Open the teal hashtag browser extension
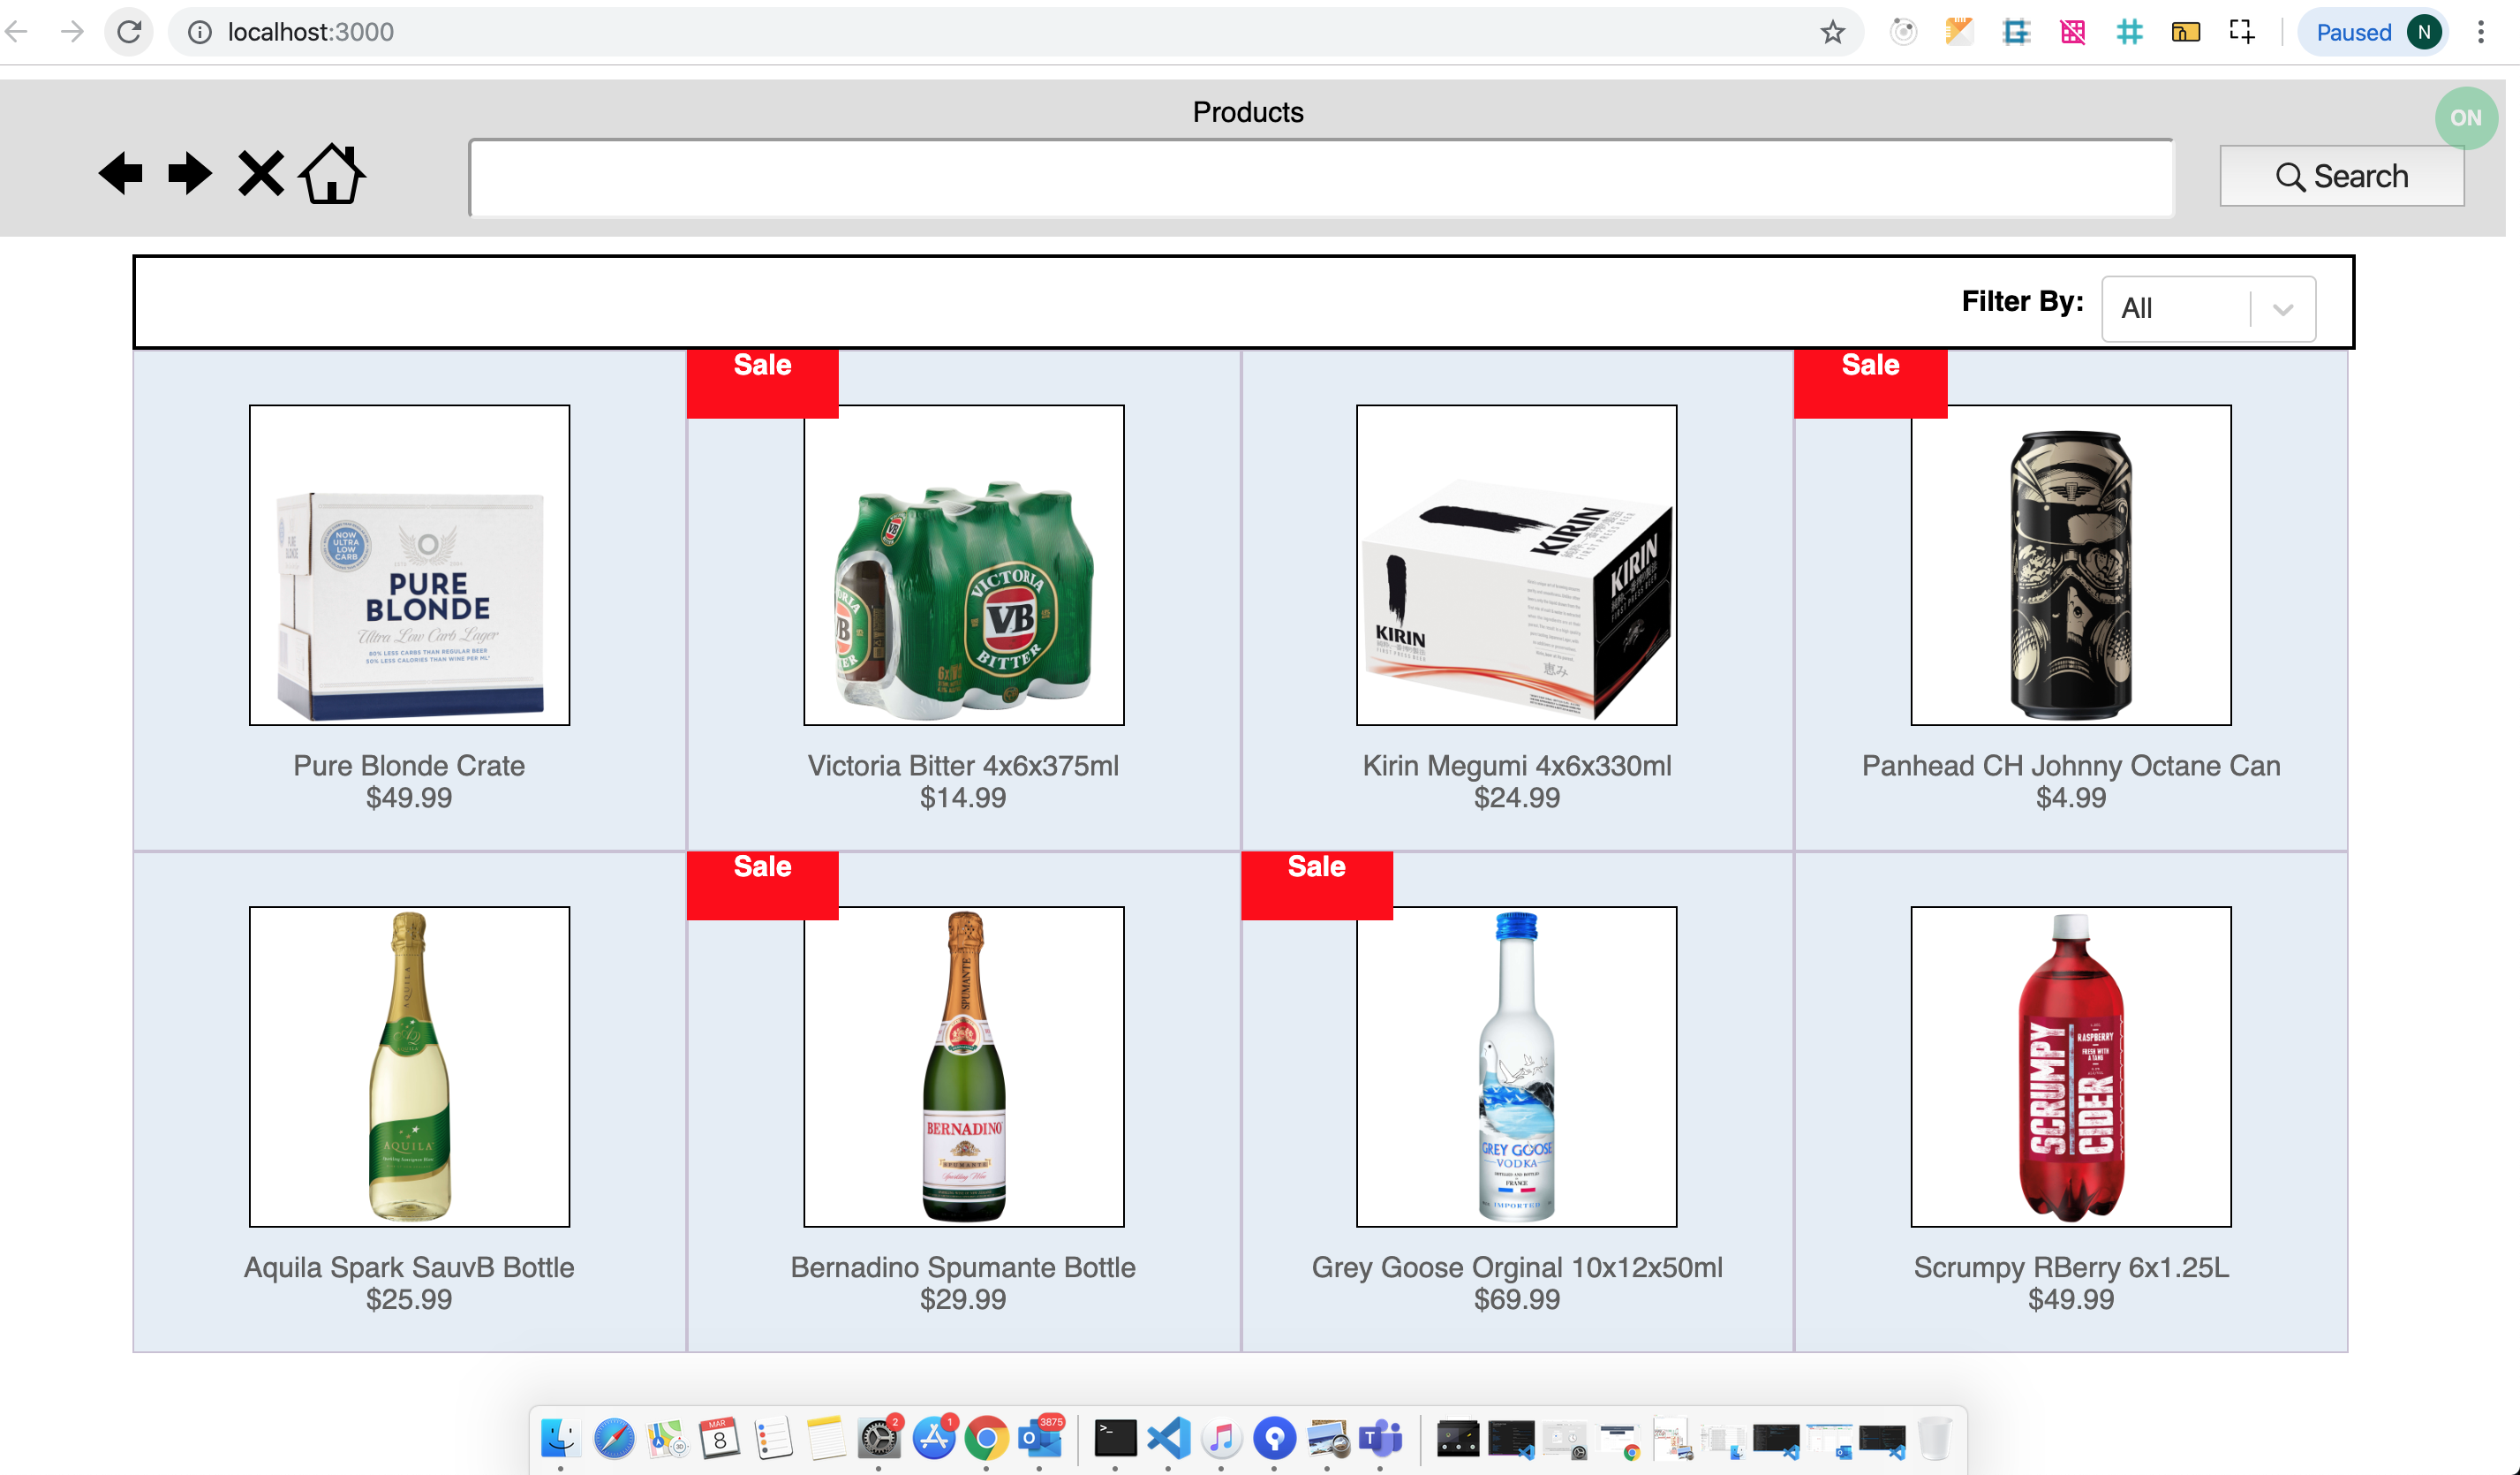Image resolution: width=2520 pixels, height=1475 pixels. coord(2129,31)
